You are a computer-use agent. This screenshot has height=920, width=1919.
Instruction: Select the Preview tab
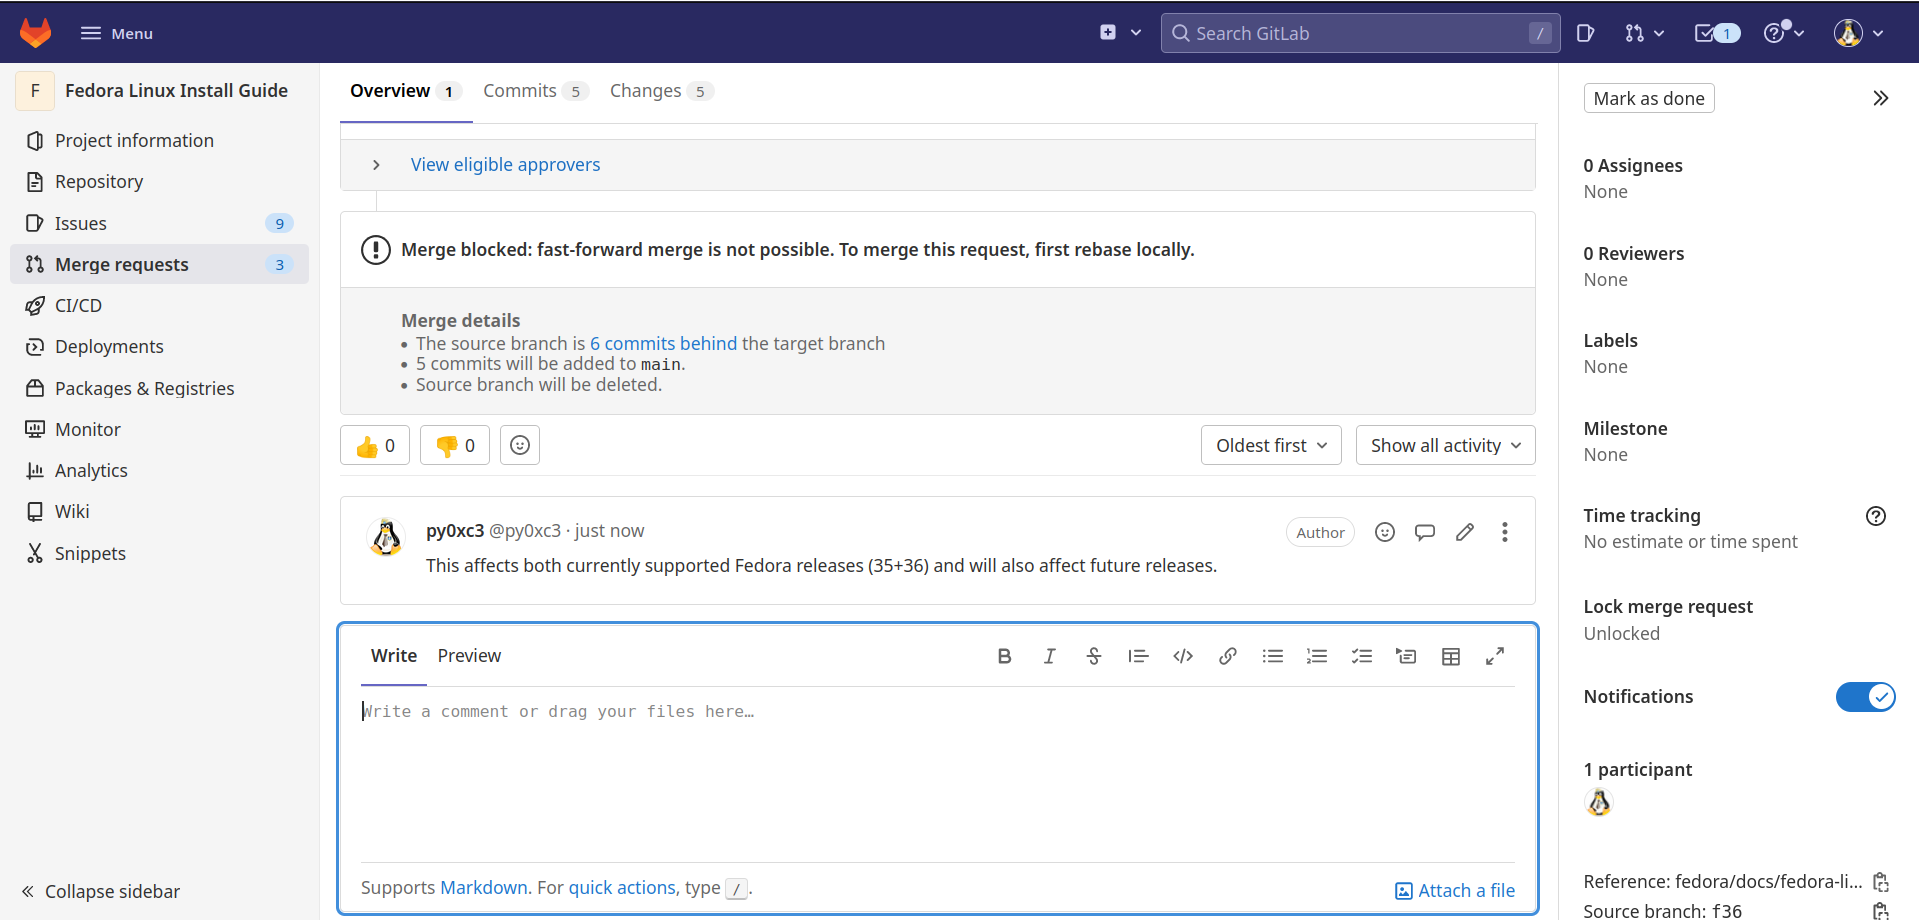point(469,656)
